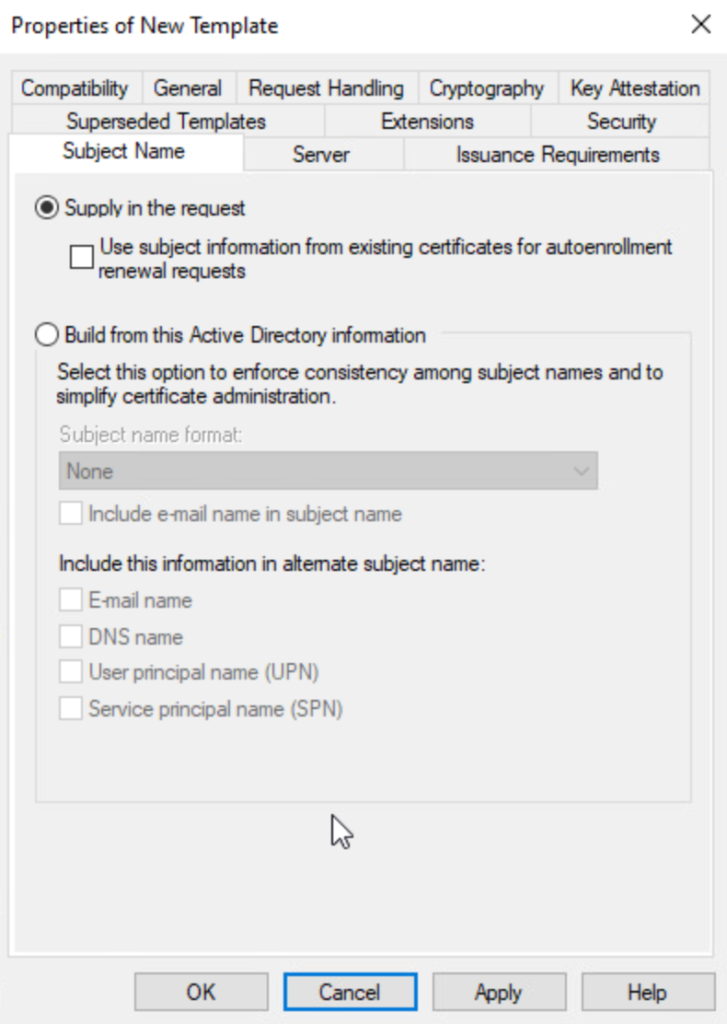Screen dimensions: 727x1024
Task: Switch to Issuance Requirements tab
Action: click(x=557, y=155)
